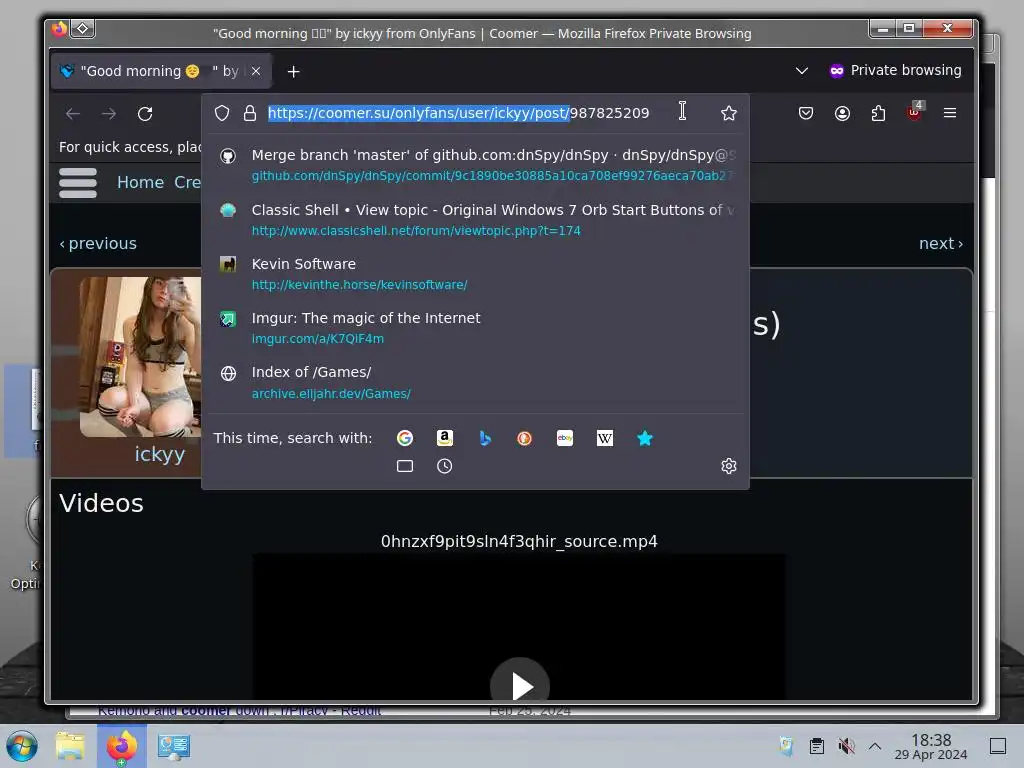Screen dimensions: 1024x768
Task: Search this time with Wikipedia
Action: coord(605,438)
